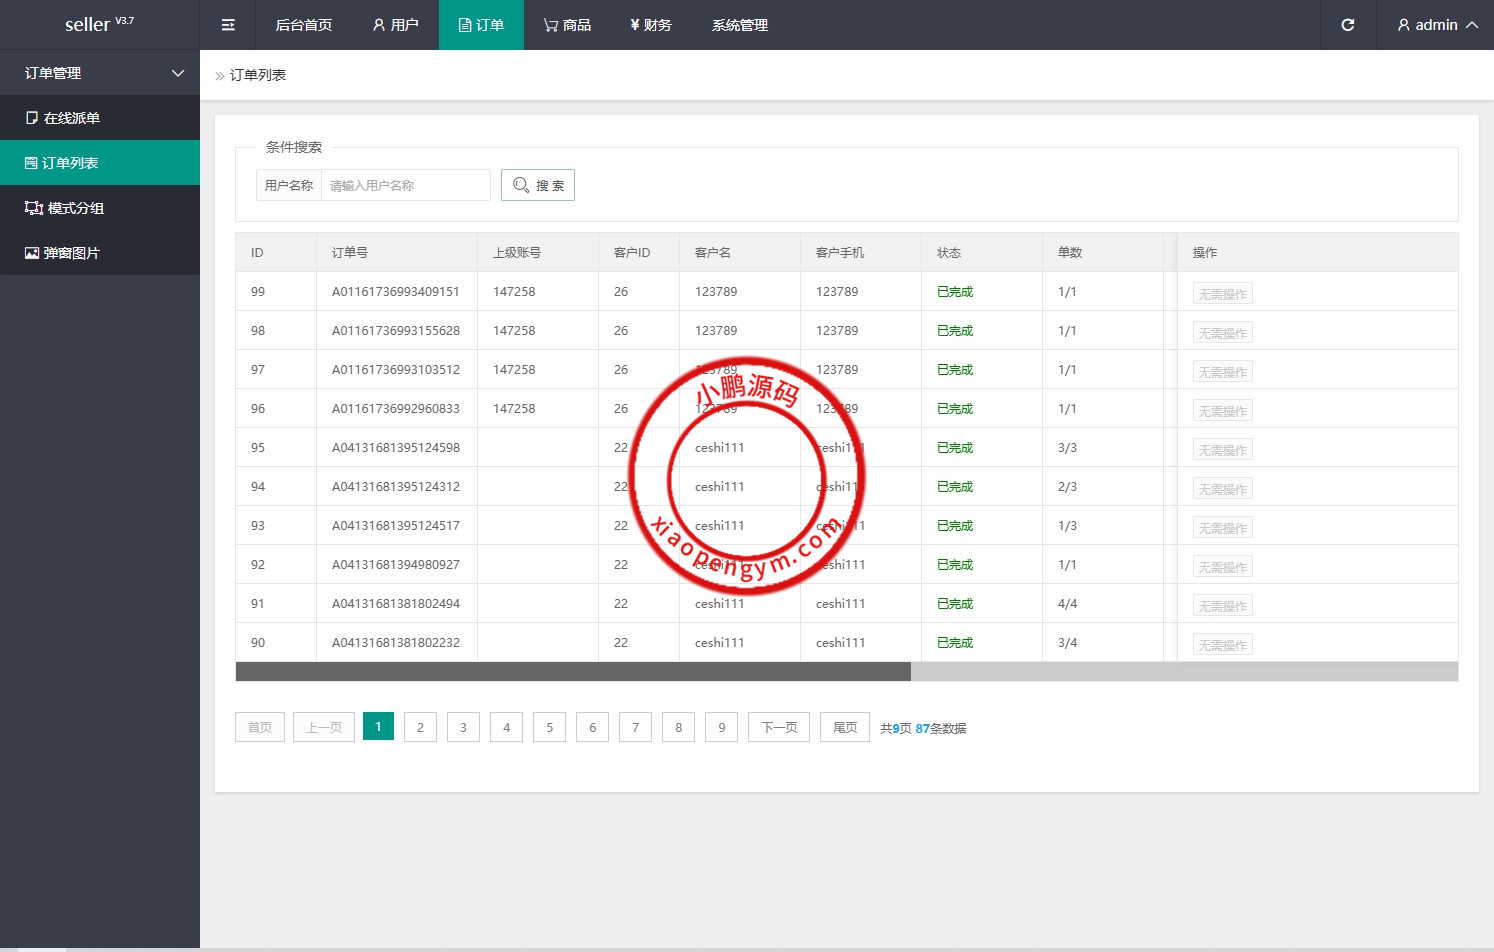This screenshot has height=952, width=1494.
Task: Go to 后台首页
Action: tap(303, 25)
